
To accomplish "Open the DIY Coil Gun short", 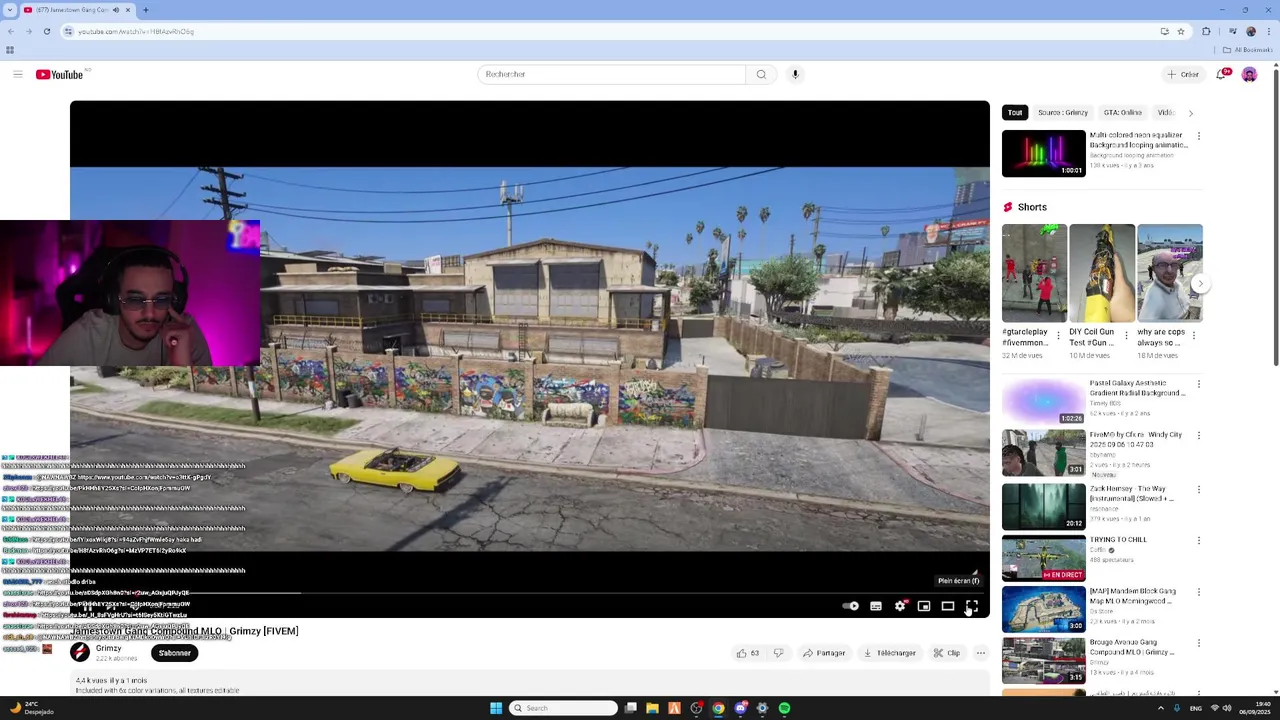I will [x=1102, y=272].
